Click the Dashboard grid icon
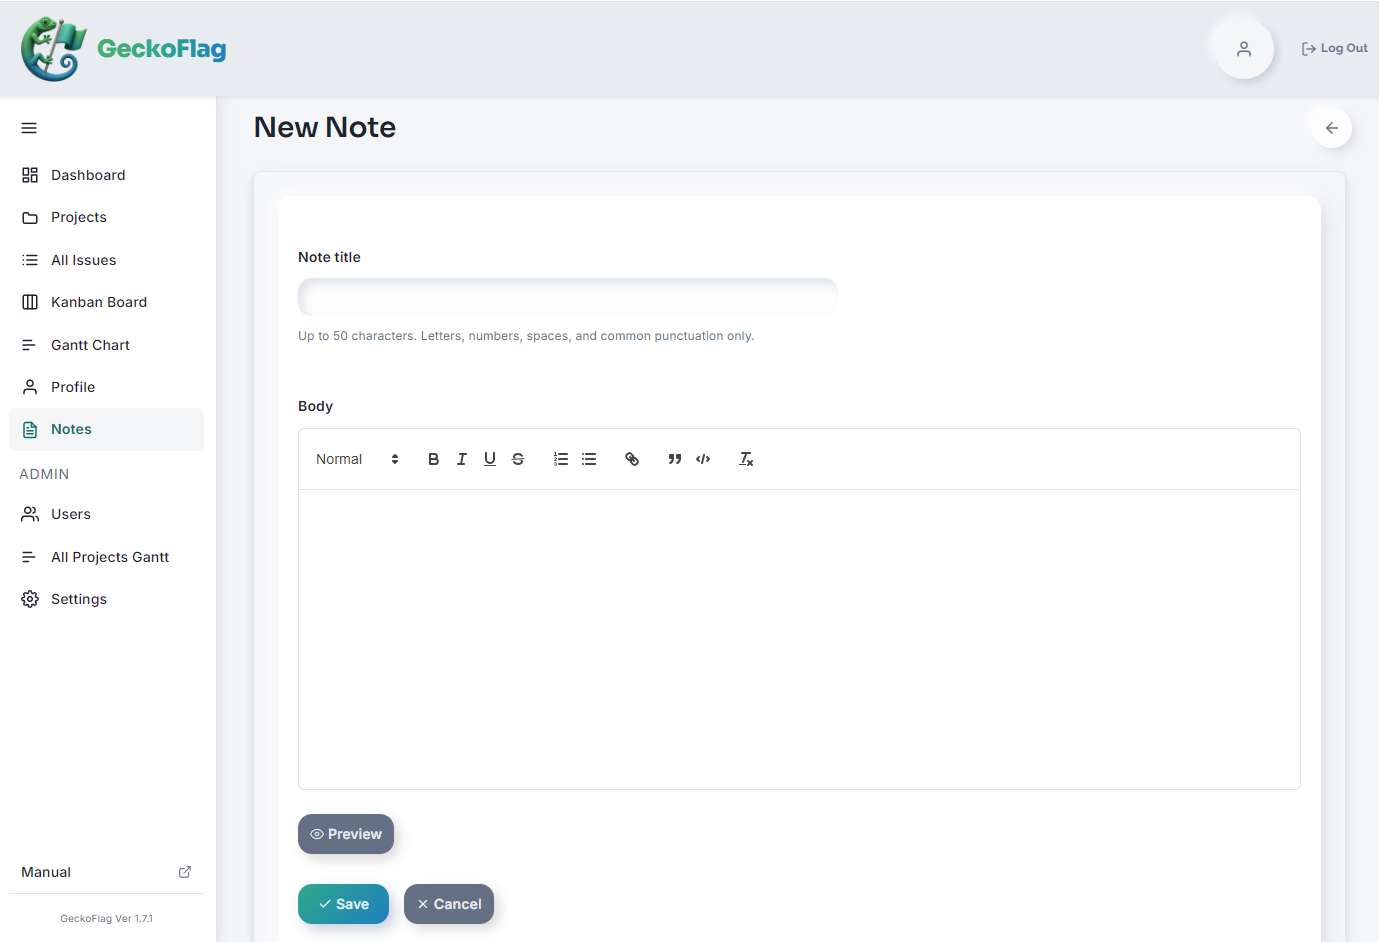This screenshot has height=942, width=1392. click(30, 175)
